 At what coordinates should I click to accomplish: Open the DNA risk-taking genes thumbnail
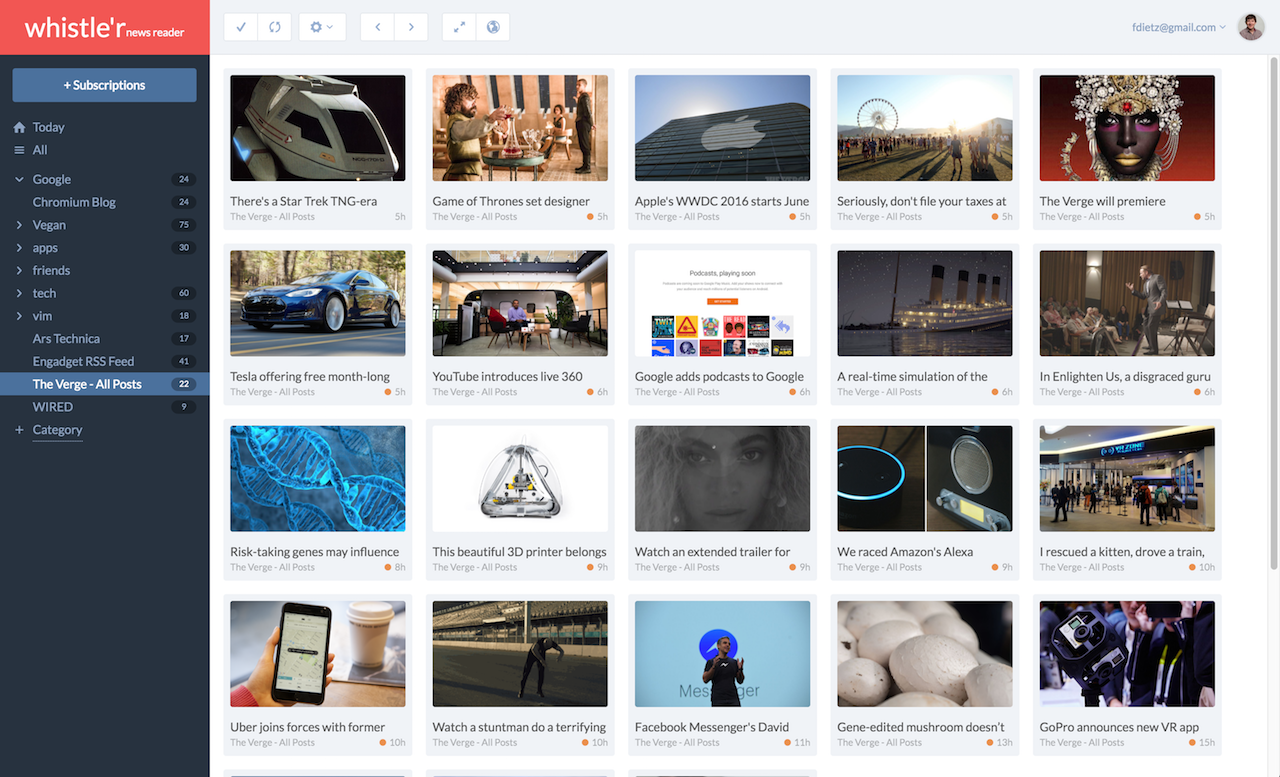[x=318, y=478]
